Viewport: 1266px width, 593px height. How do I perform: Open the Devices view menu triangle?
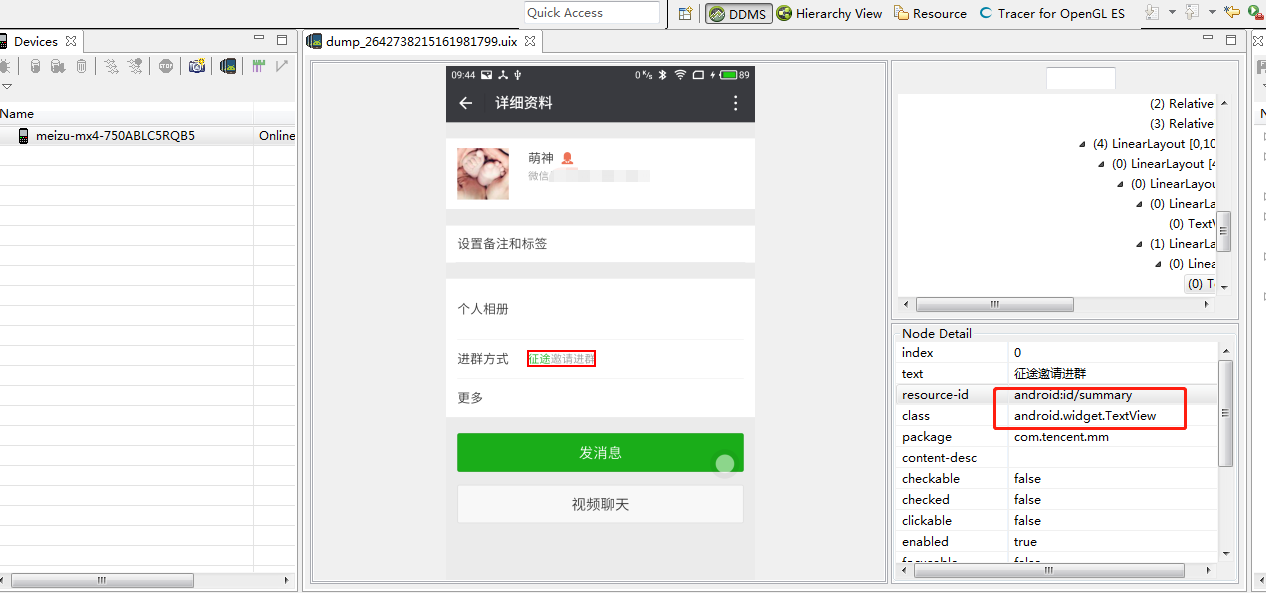point(5,87)
